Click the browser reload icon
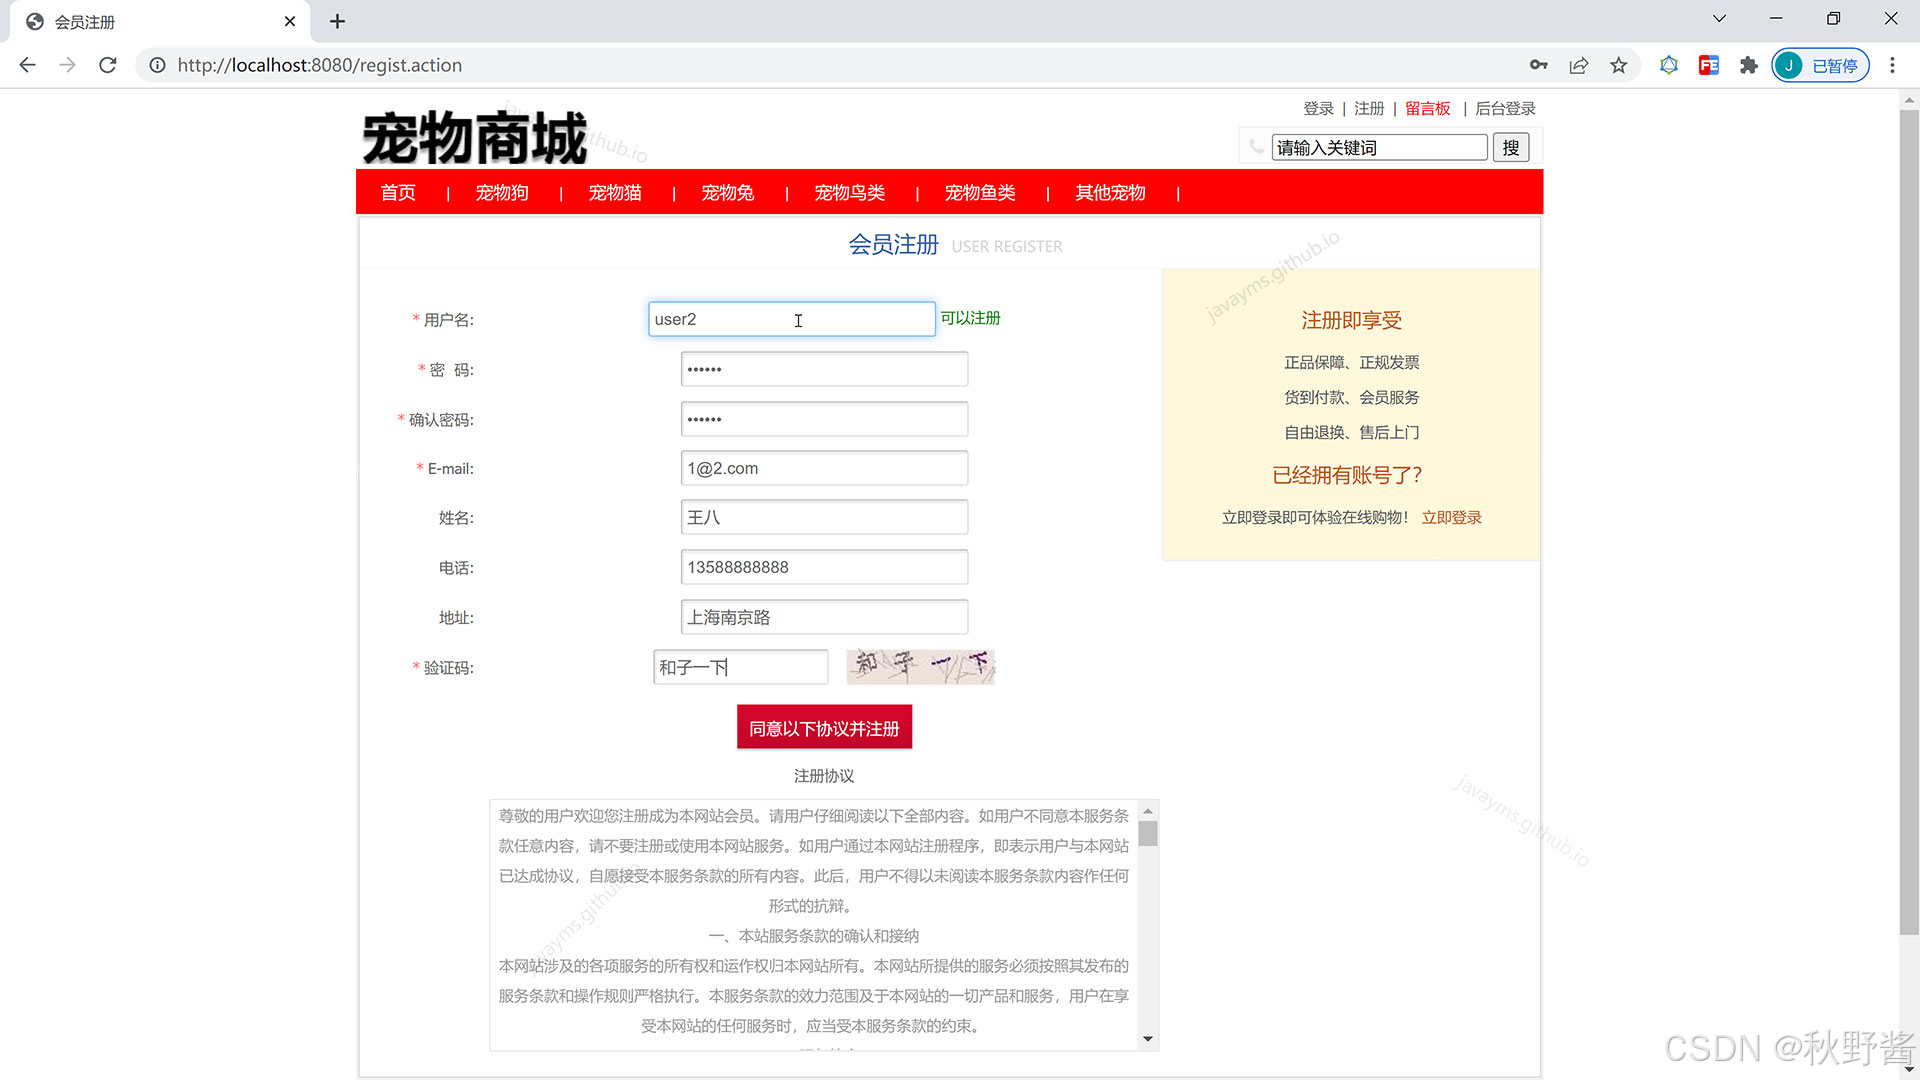This screenshot has height=1080, width=1920. [108, 65]
